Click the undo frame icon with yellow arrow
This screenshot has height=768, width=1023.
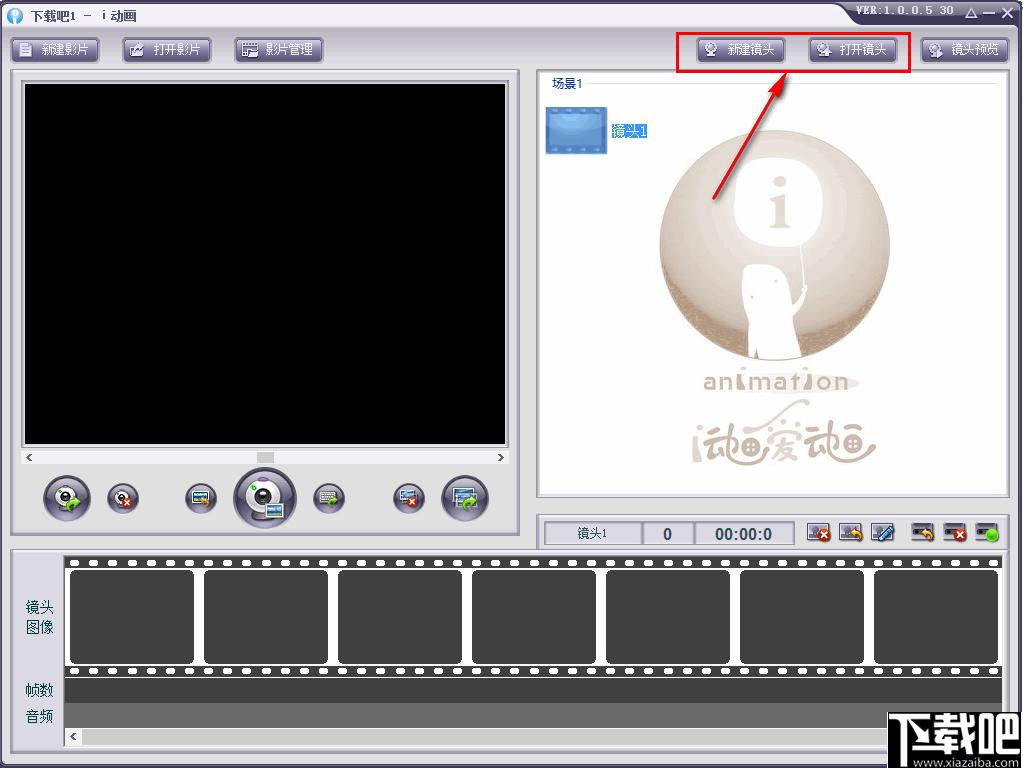tap(850, 532)
